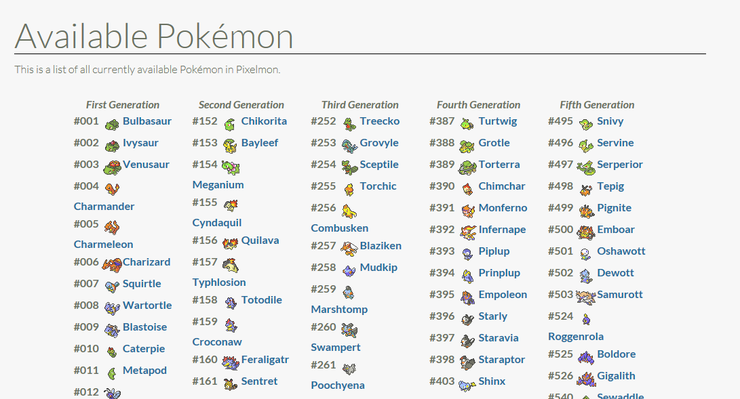Click the Samurott sprite icon

point(586,297)
